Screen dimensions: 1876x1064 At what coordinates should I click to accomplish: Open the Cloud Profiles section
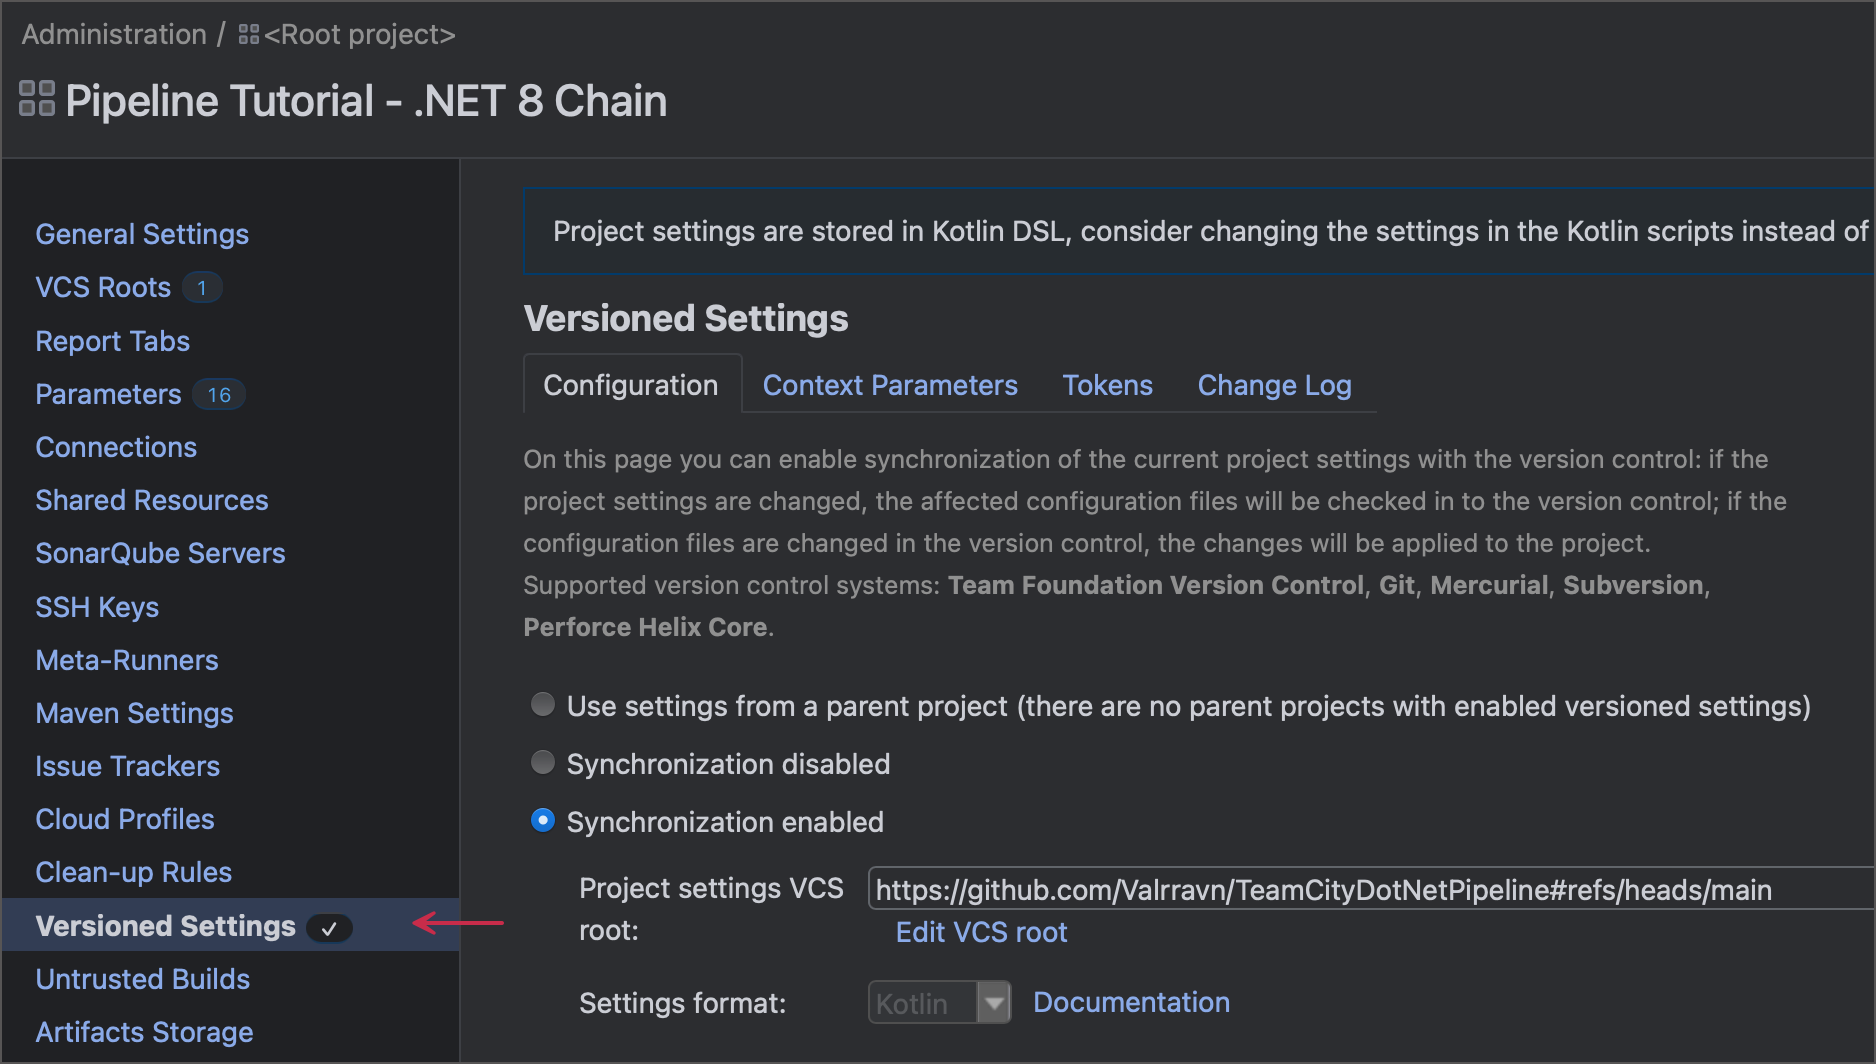[124, 819]
